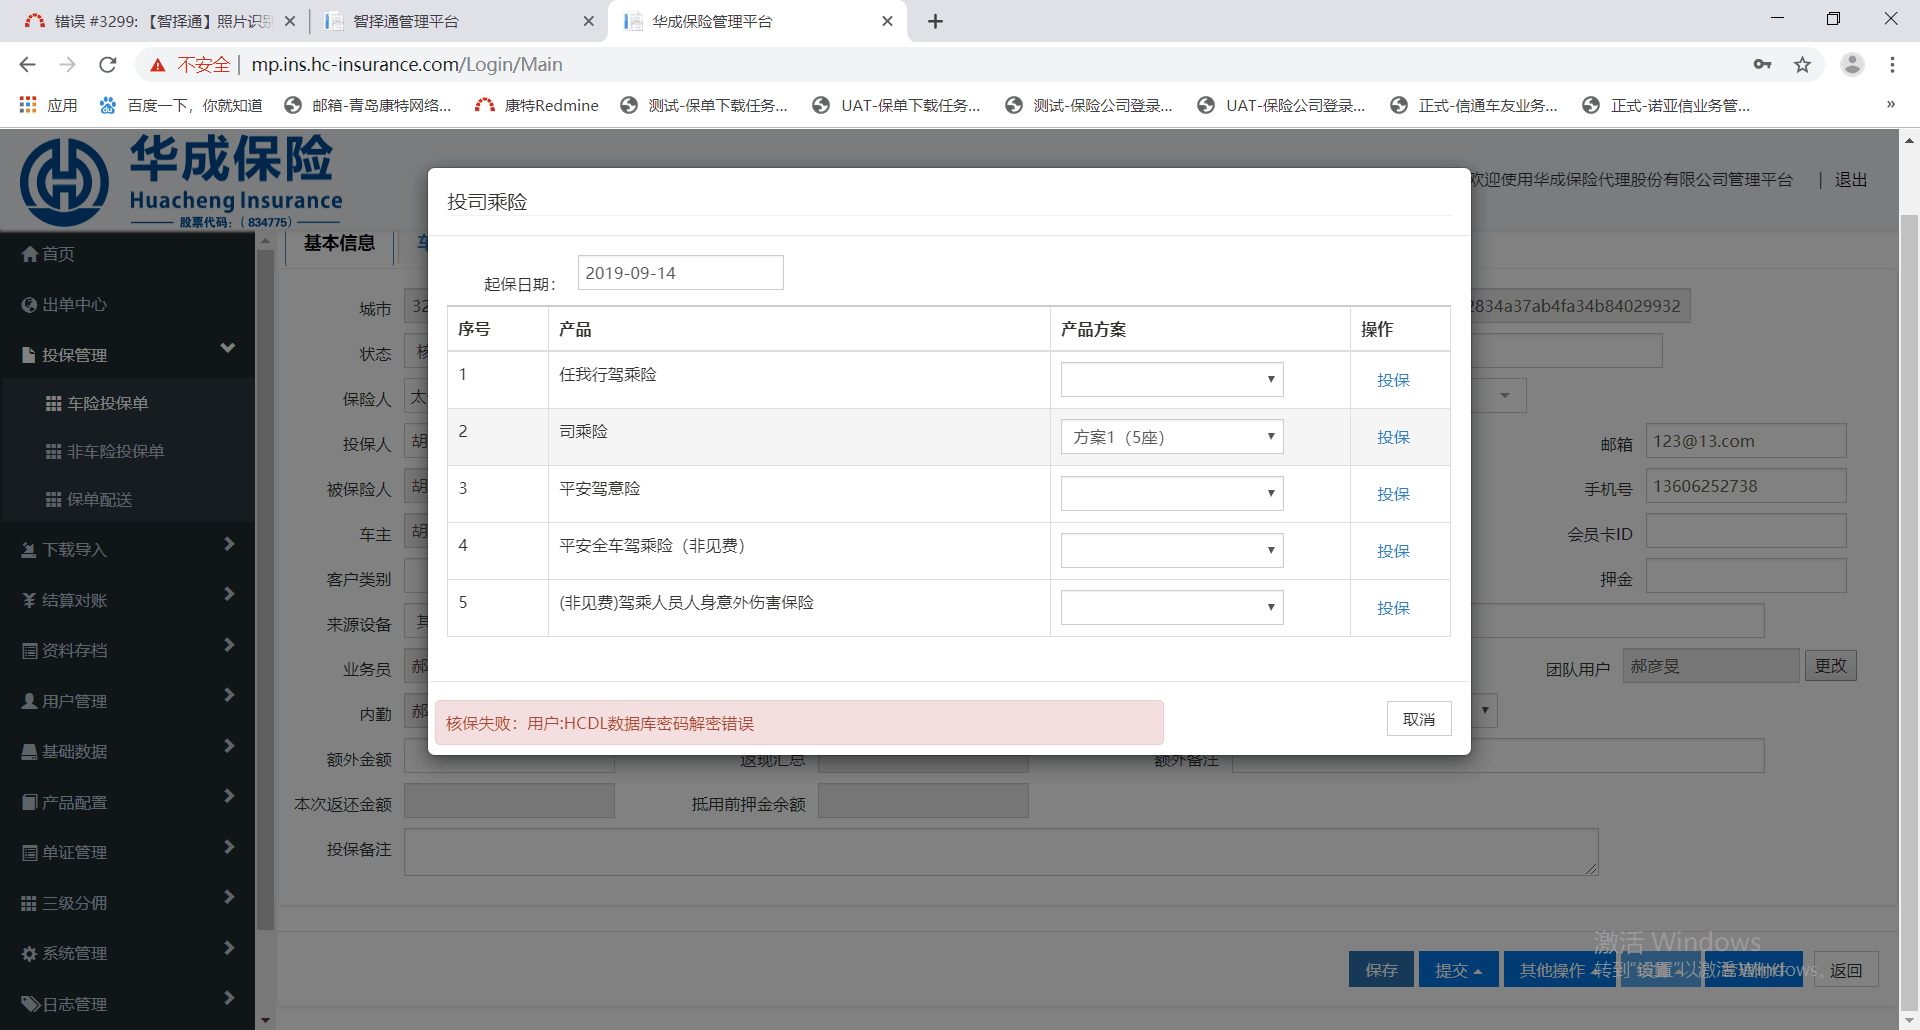Open the new tab plus button
The height and width of the screenshot is (1030, 1920).
tap(935, 21)
